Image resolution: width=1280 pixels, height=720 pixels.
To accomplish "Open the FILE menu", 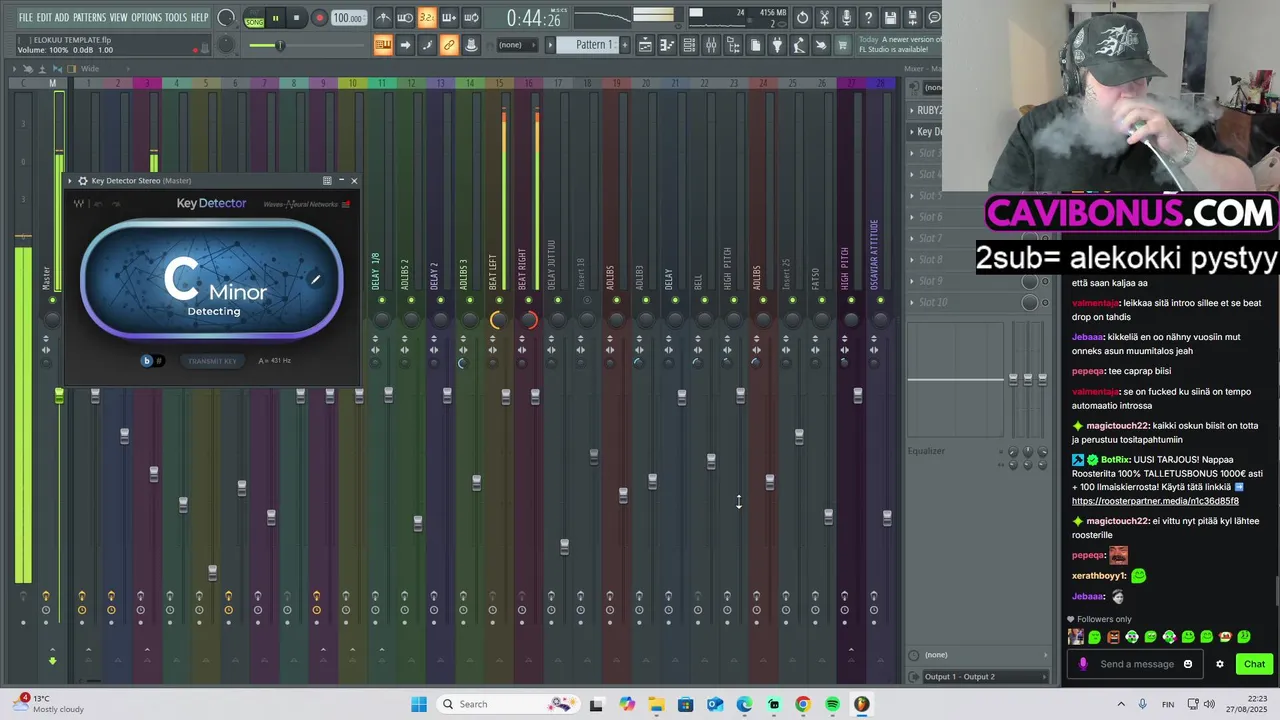I will (25, 18).
